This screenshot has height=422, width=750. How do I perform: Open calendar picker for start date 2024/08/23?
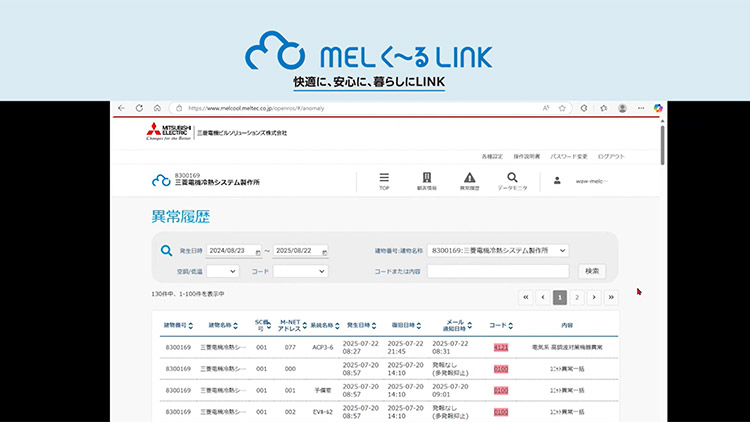[258, 251]
